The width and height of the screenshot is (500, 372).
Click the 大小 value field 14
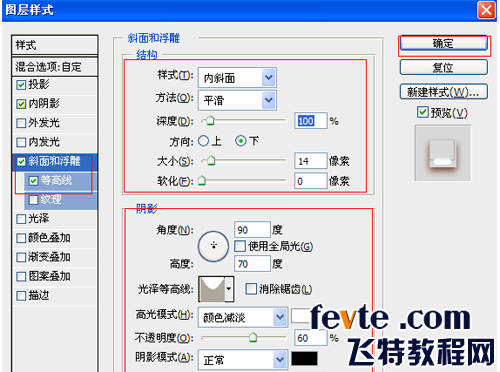pos(310,161)
